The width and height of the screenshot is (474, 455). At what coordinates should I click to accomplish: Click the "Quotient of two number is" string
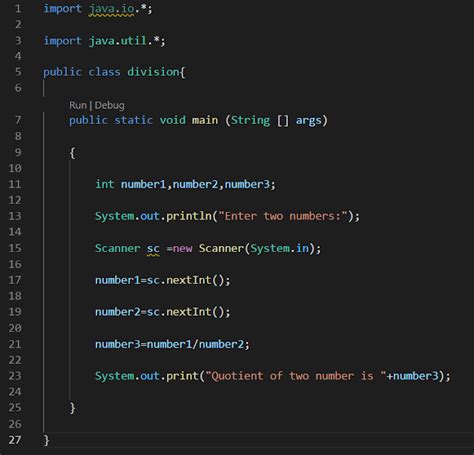(296, 376)
